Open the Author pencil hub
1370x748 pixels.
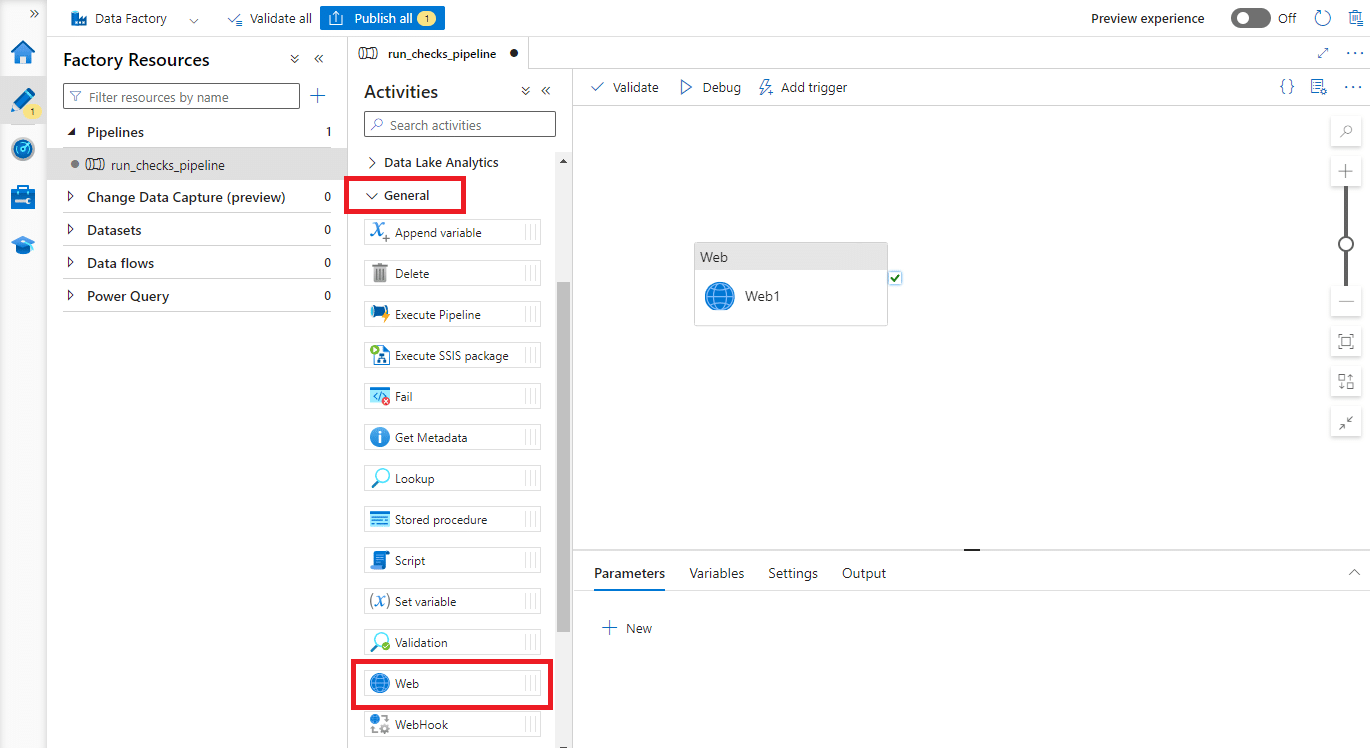click(x=22, y=100)
